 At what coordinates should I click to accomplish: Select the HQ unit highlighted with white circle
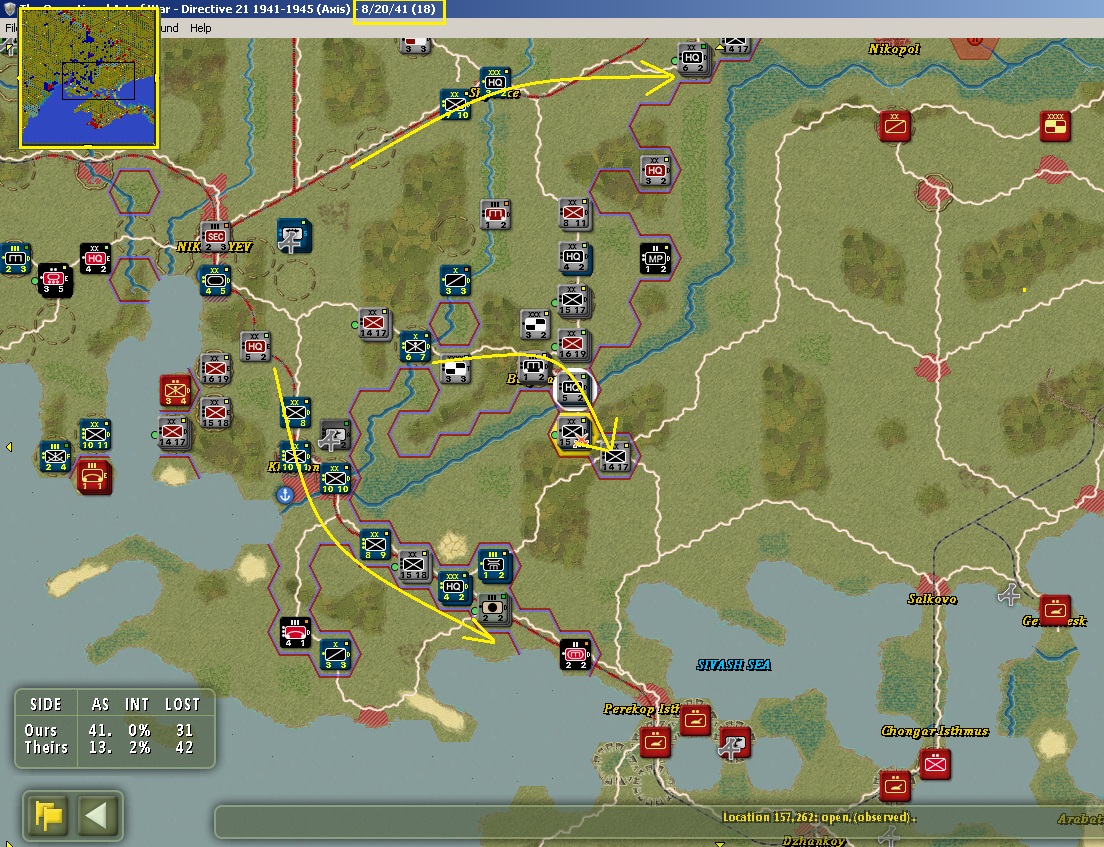(573, 389)
